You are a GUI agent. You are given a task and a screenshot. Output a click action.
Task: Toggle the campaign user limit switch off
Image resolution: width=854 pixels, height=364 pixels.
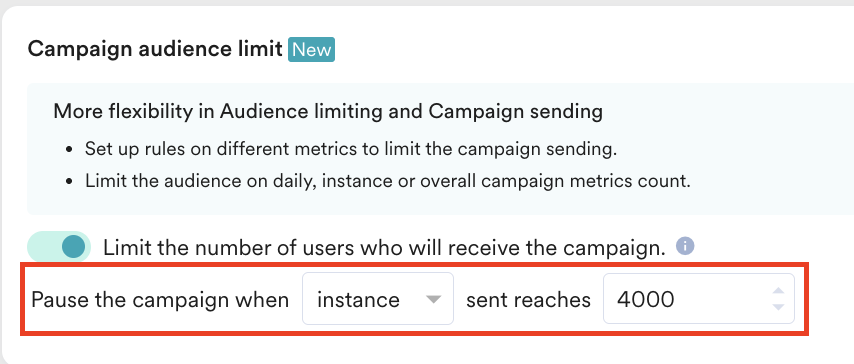(x=59, y=247)
